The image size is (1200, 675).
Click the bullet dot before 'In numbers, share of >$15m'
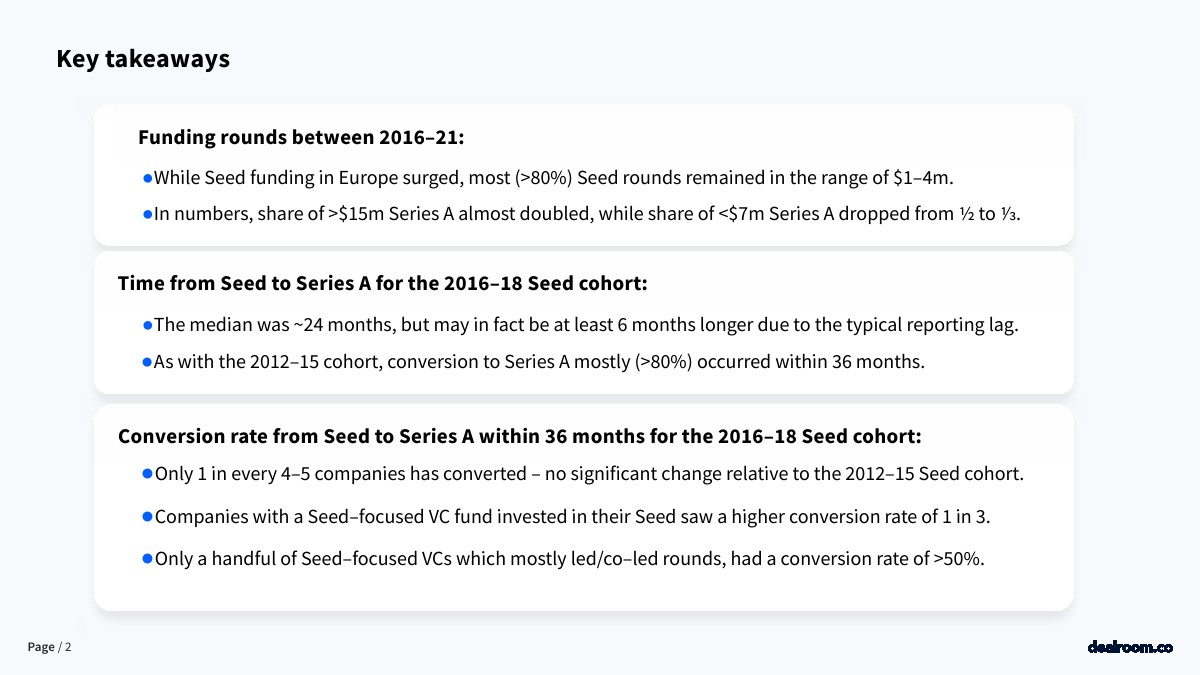tap(148, 214)
